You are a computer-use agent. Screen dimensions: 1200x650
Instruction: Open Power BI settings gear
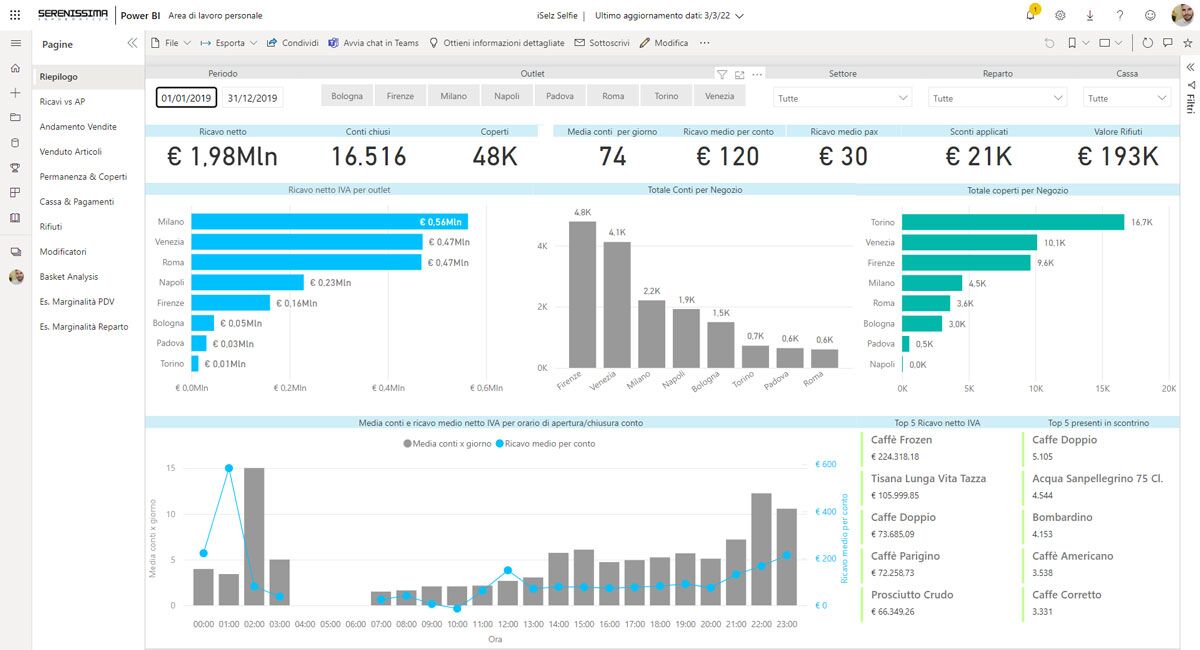coord(1060,16)
